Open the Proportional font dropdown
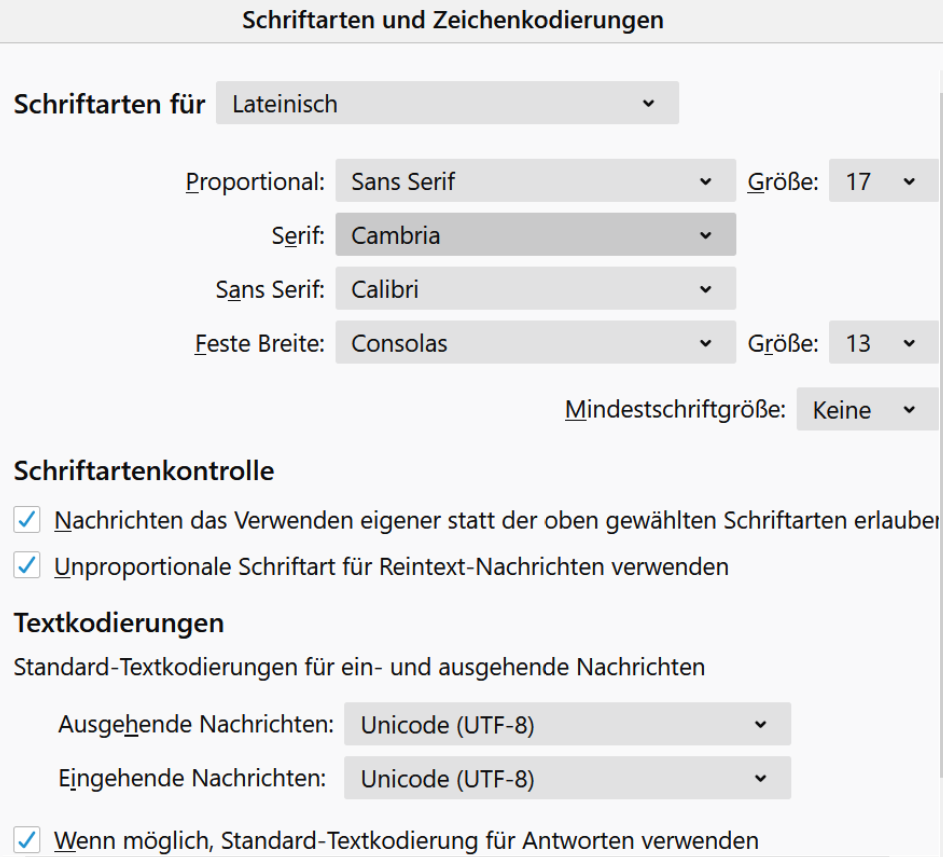 [x=535, y=182]
